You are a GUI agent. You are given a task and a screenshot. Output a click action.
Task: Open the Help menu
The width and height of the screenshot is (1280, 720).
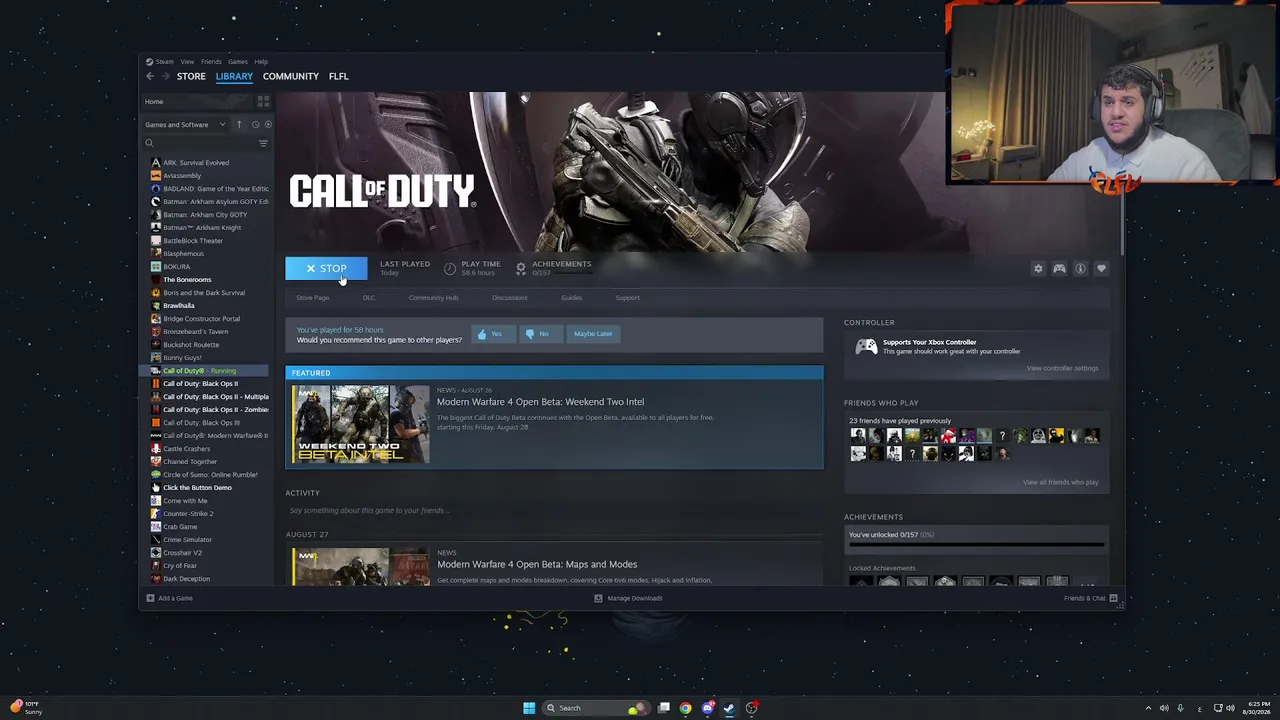click(261, 62)
